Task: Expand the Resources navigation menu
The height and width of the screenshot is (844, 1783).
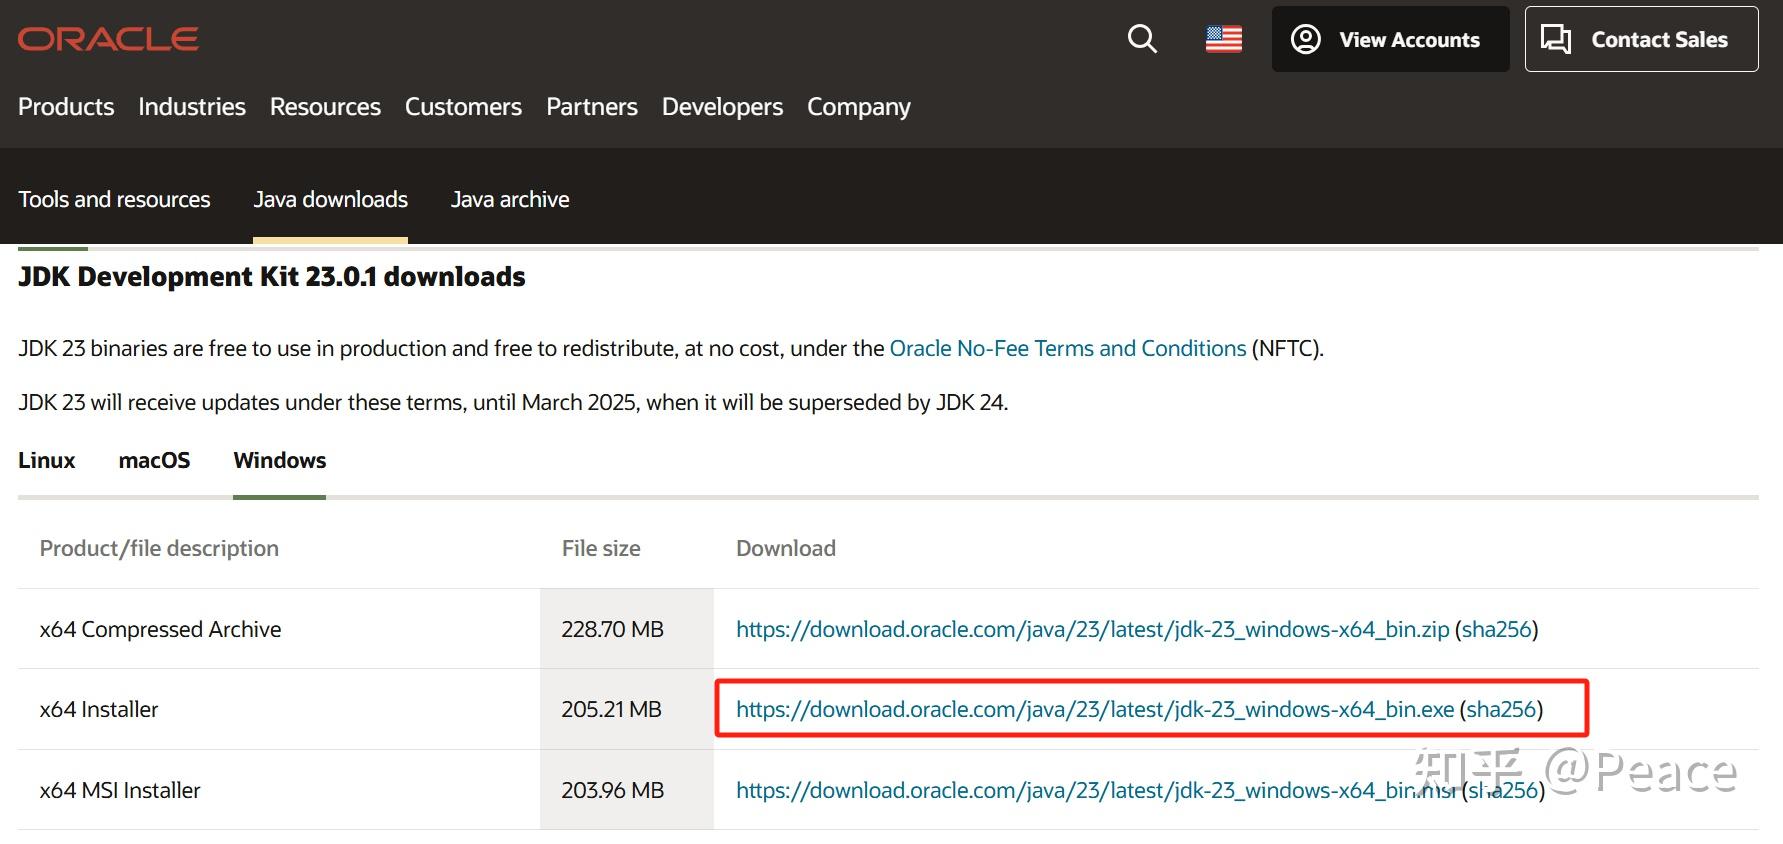Action: (x=325, y=107)
